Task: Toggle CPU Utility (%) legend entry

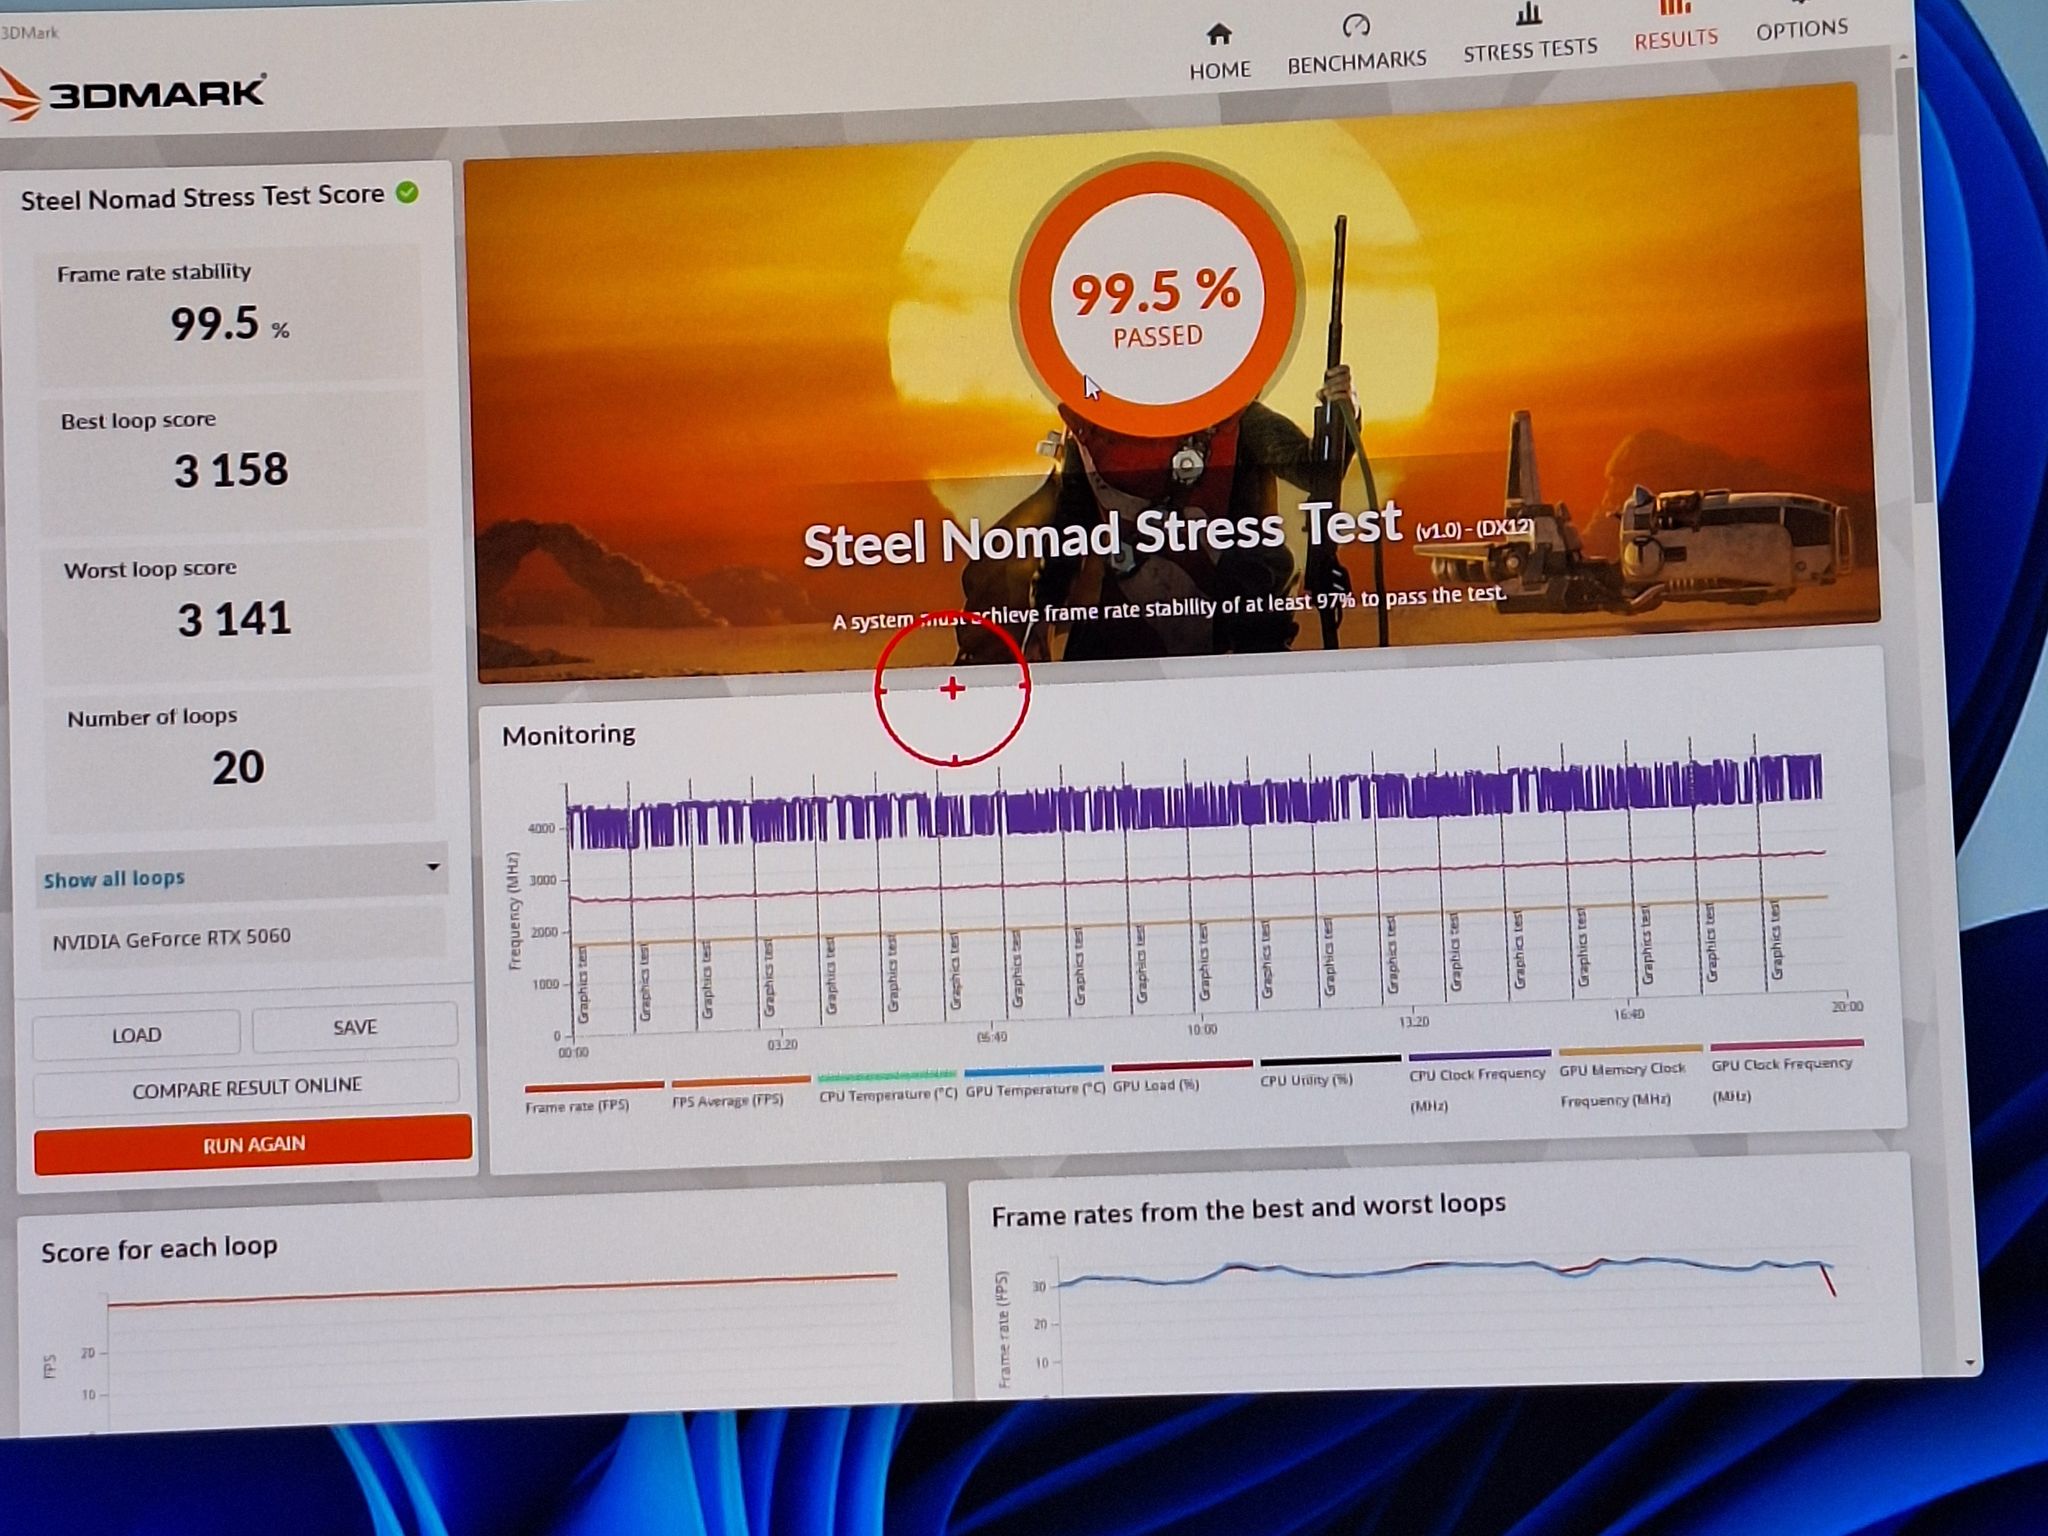Action: tap(1329, 1071)
